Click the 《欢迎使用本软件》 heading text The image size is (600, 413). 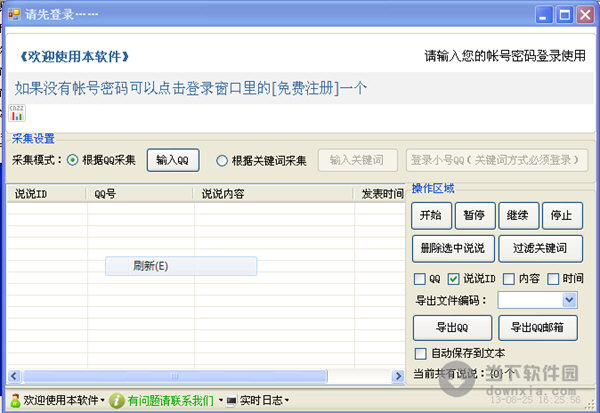coord(74,57)
